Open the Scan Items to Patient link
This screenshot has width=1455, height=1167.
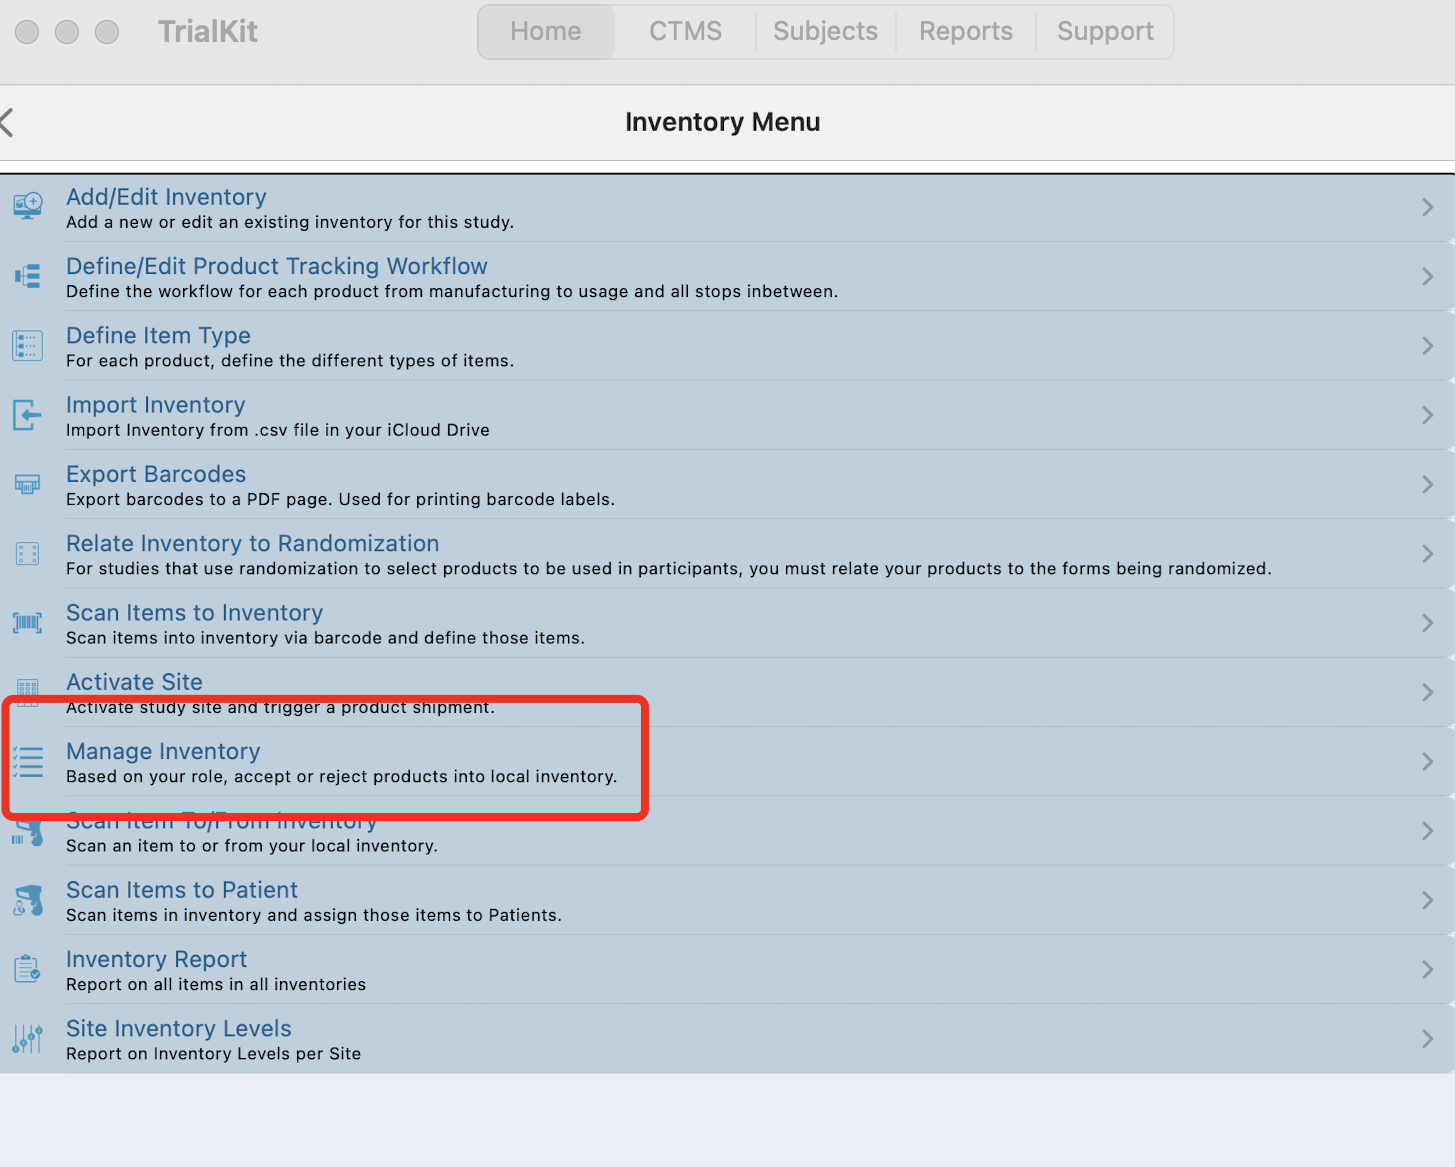pyautogui.click(x=182, y=890)
